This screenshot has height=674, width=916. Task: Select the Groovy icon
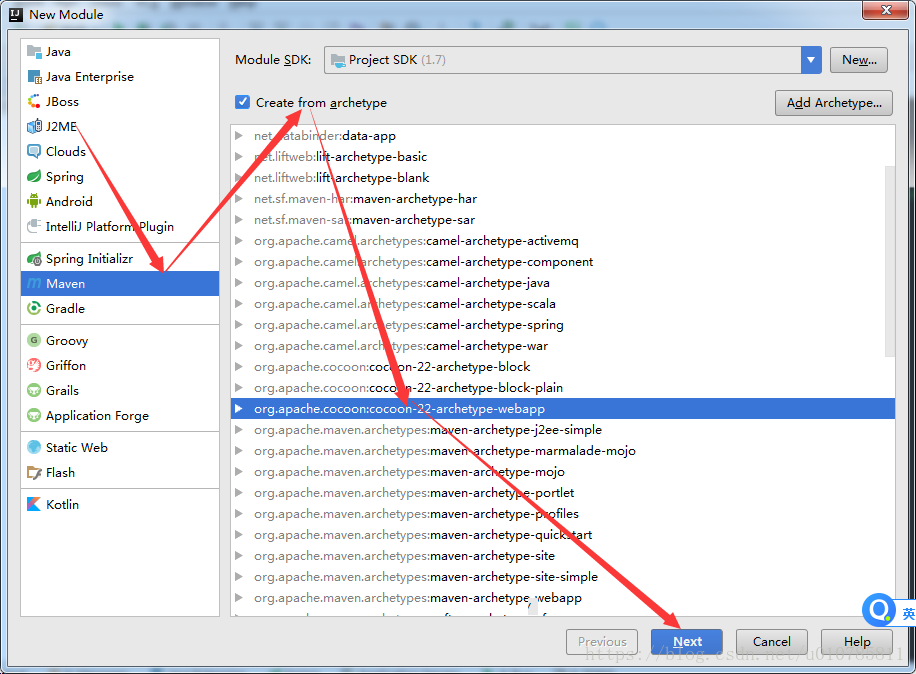click(34, 340)
